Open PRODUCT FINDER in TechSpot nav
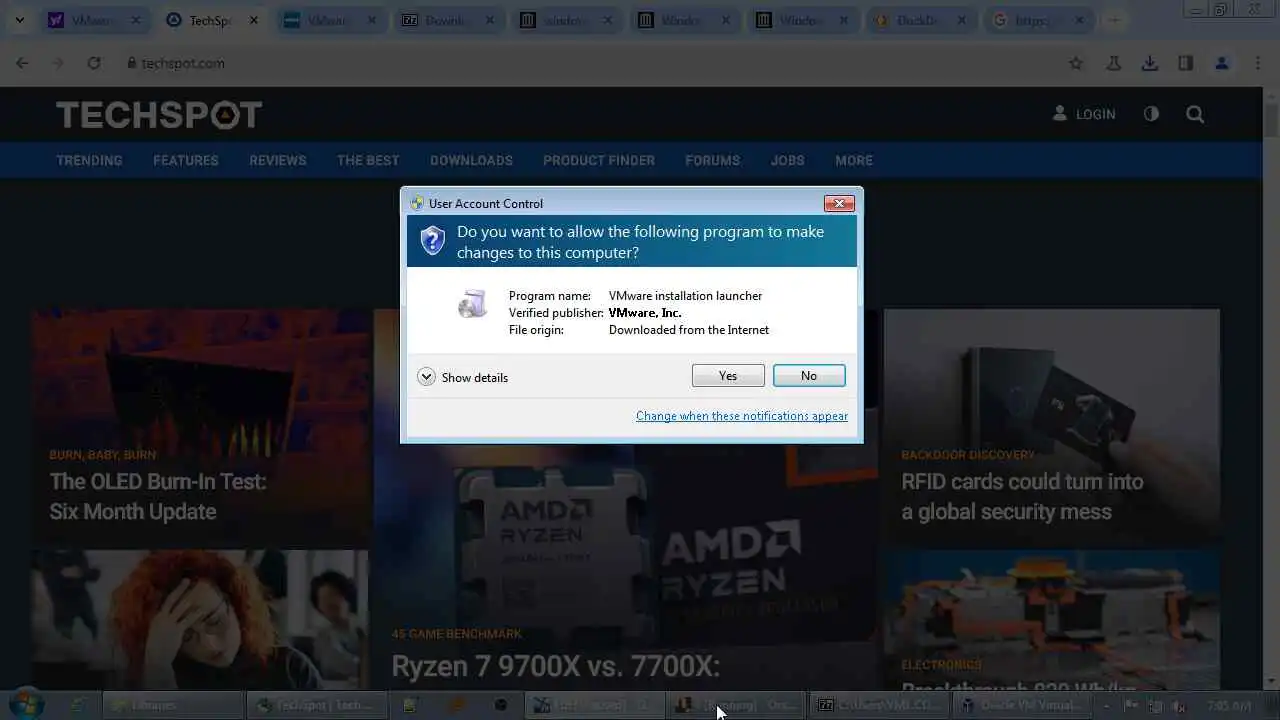The image size is (1280, 720). click(x=599, y=160)
